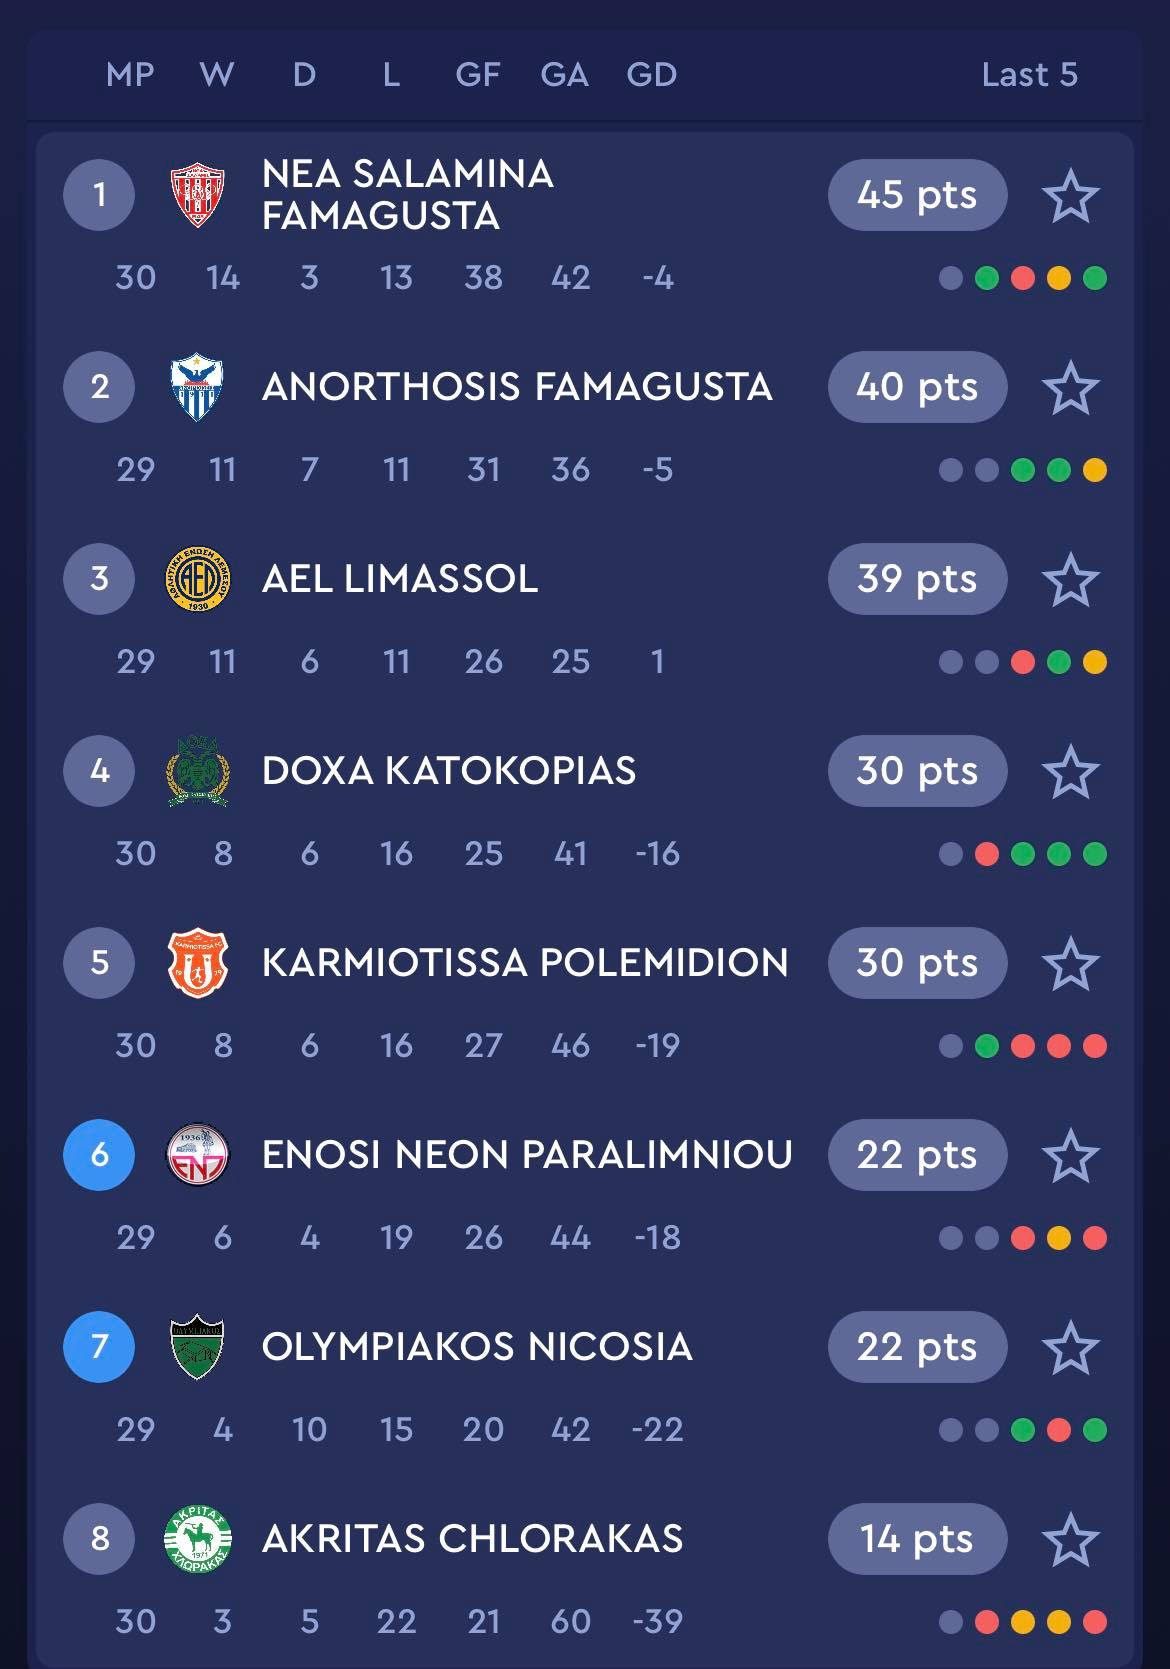Tap the Karmiotissa Polemidion team name
Viewport: 1170px width, 1669px height.
click(525, 963)
